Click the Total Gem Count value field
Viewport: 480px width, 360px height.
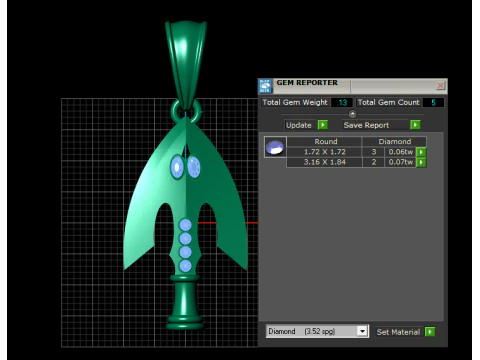point(433,102)
